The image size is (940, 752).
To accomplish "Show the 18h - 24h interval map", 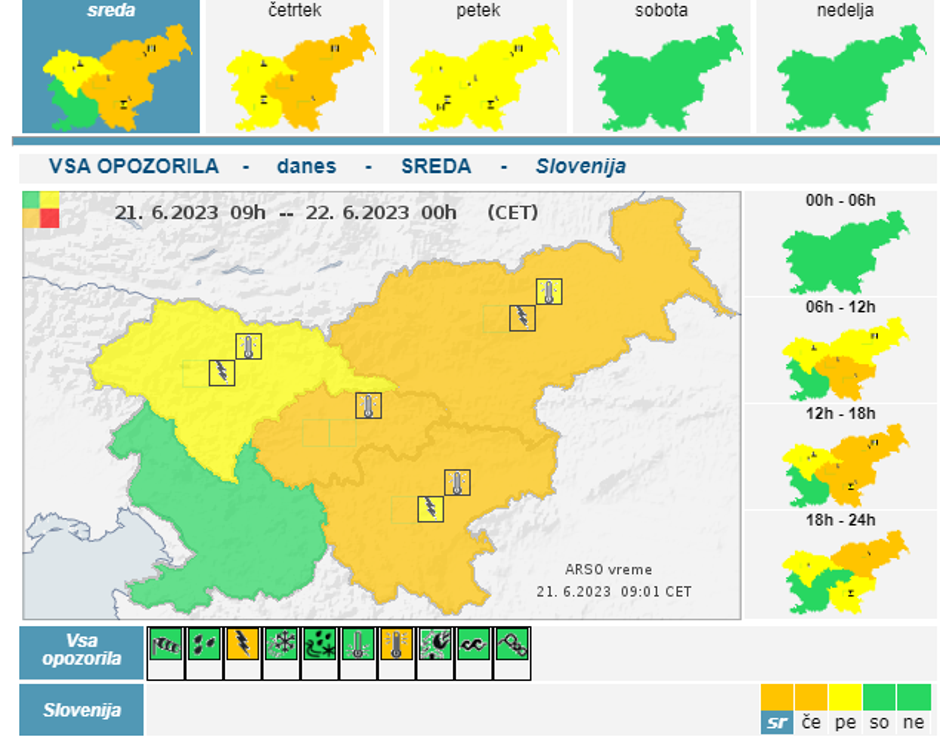I will (841, 564).
